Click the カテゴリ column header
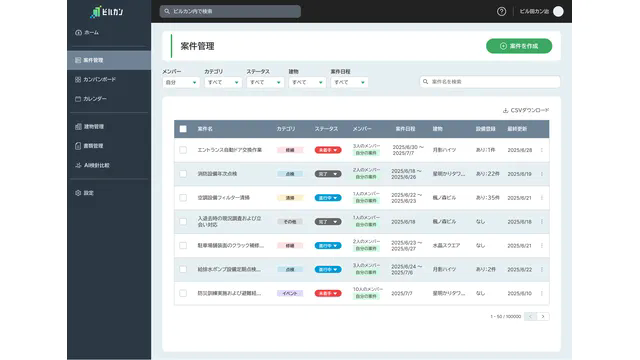The width and height of the screenshot is (640, 360). [x=286, y=129]
